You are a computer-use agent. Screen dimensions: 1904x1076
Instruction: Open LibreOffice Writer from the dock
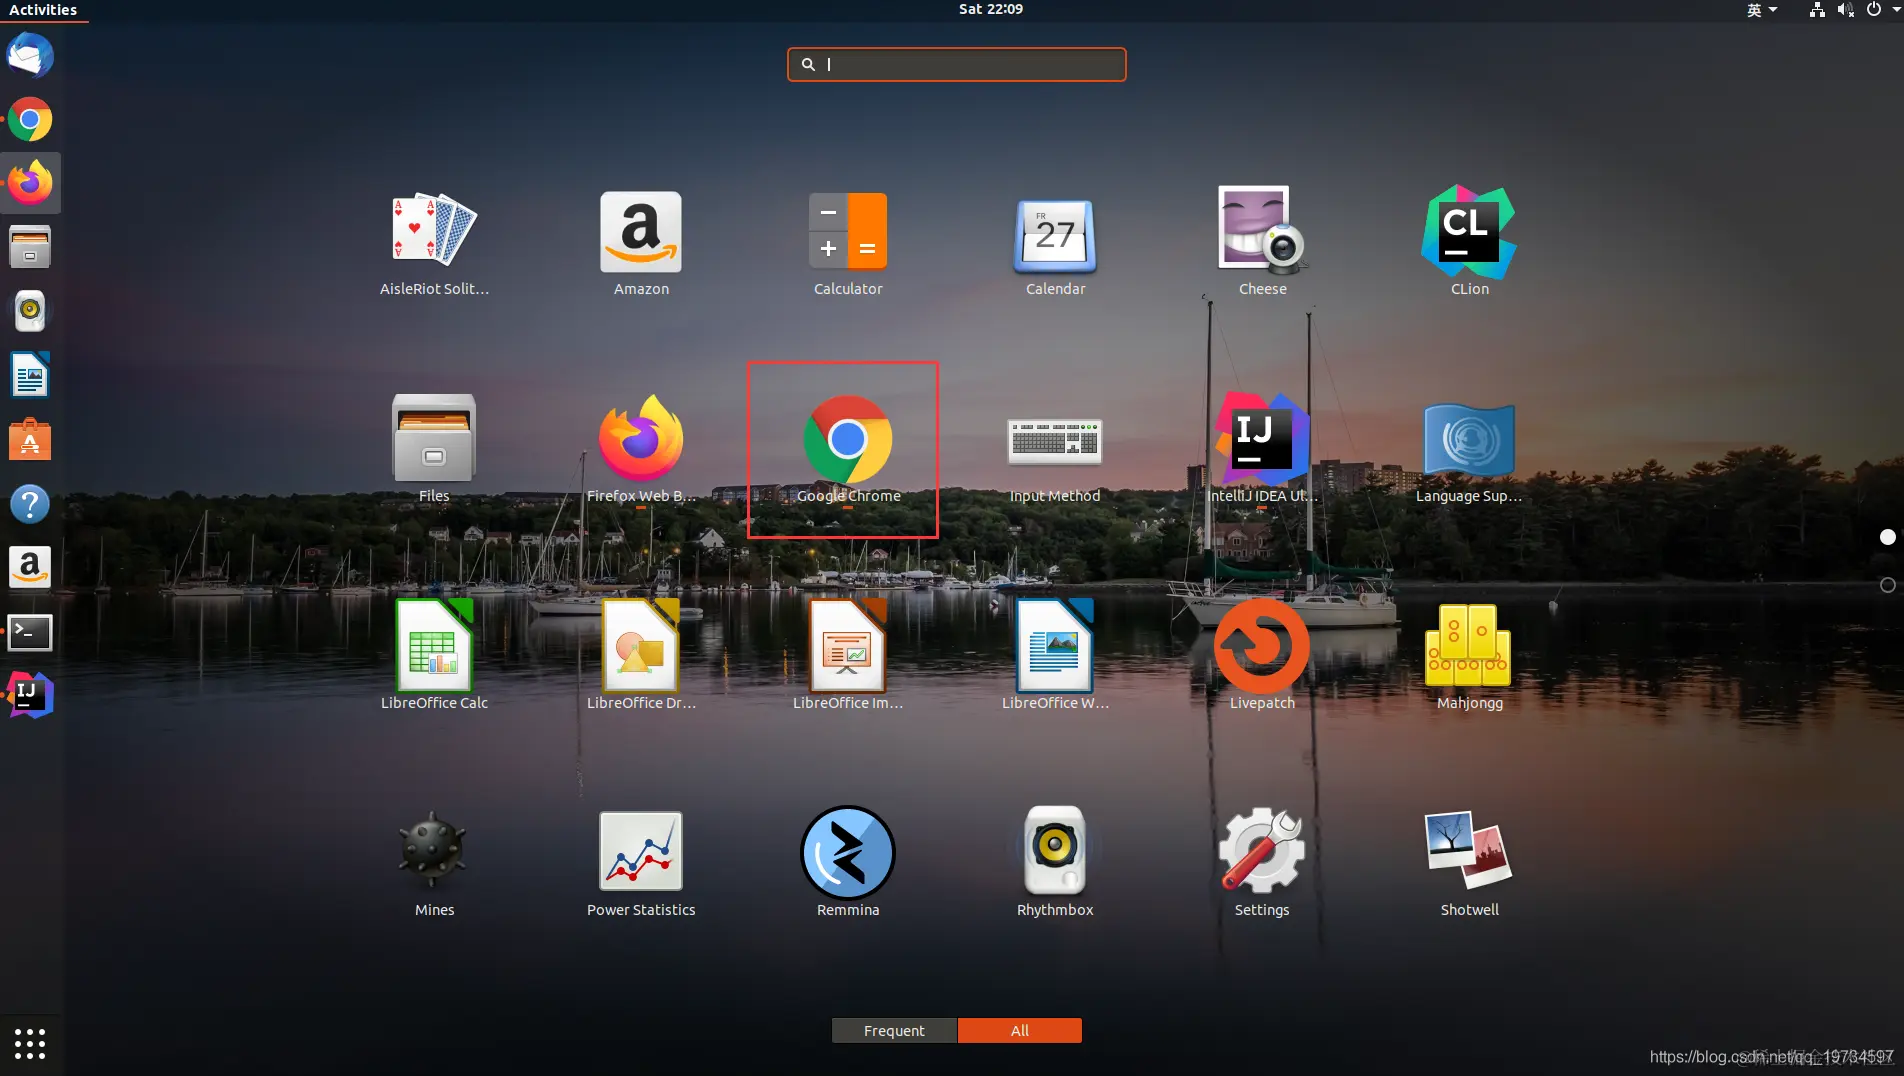coord(30,375)
